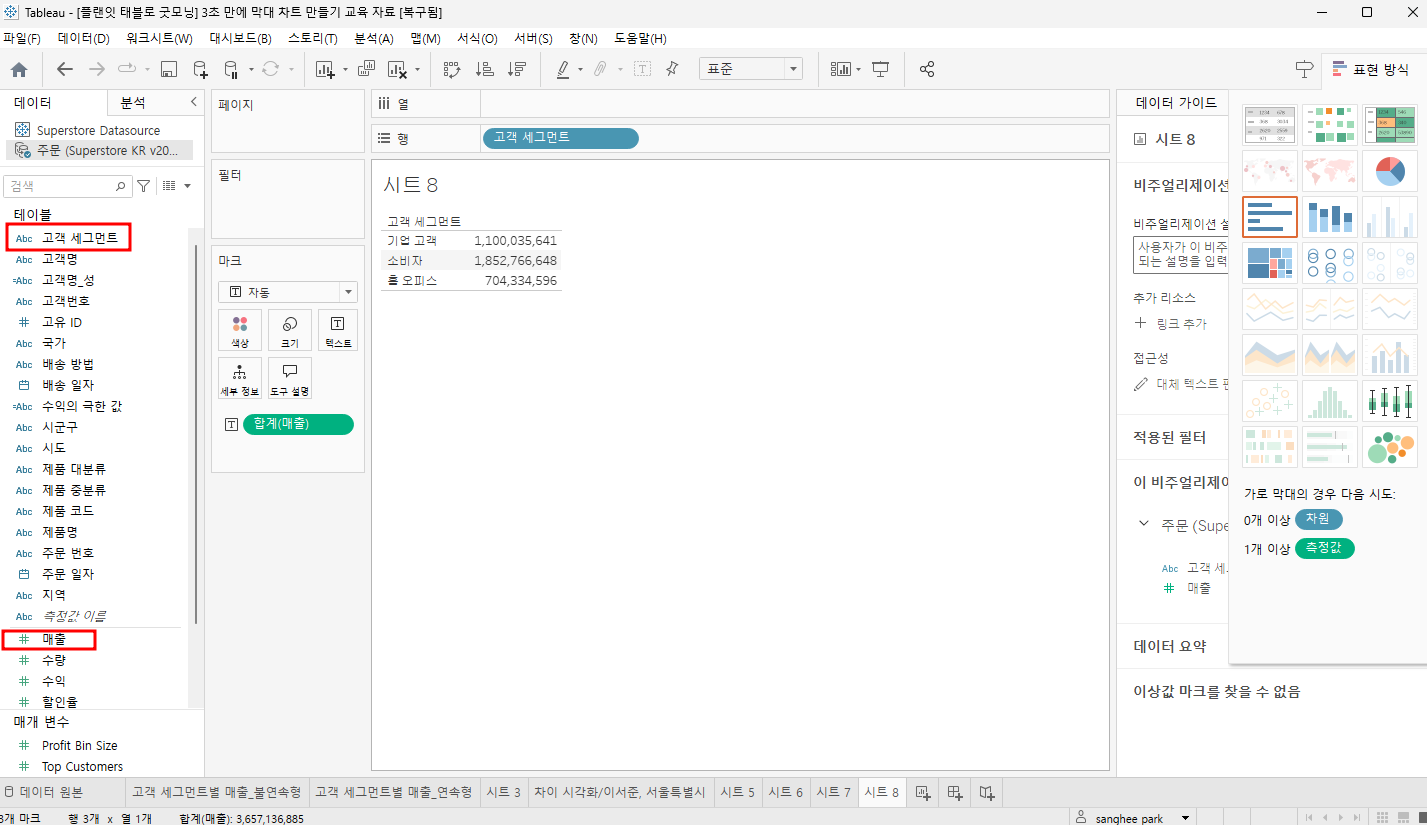The height and width of the screenshot is (825, 1427).
Task: Start presentation mode
Action: [x=881, y=69]
